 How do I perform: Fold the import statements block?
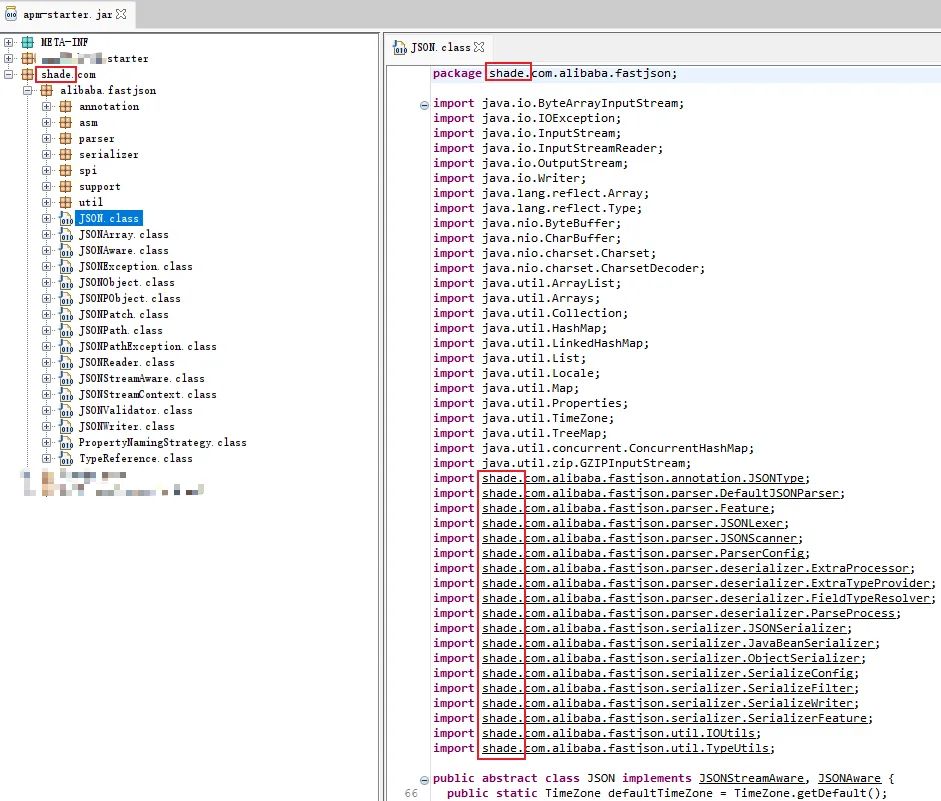pyautogui.click(x=424, y=105)
